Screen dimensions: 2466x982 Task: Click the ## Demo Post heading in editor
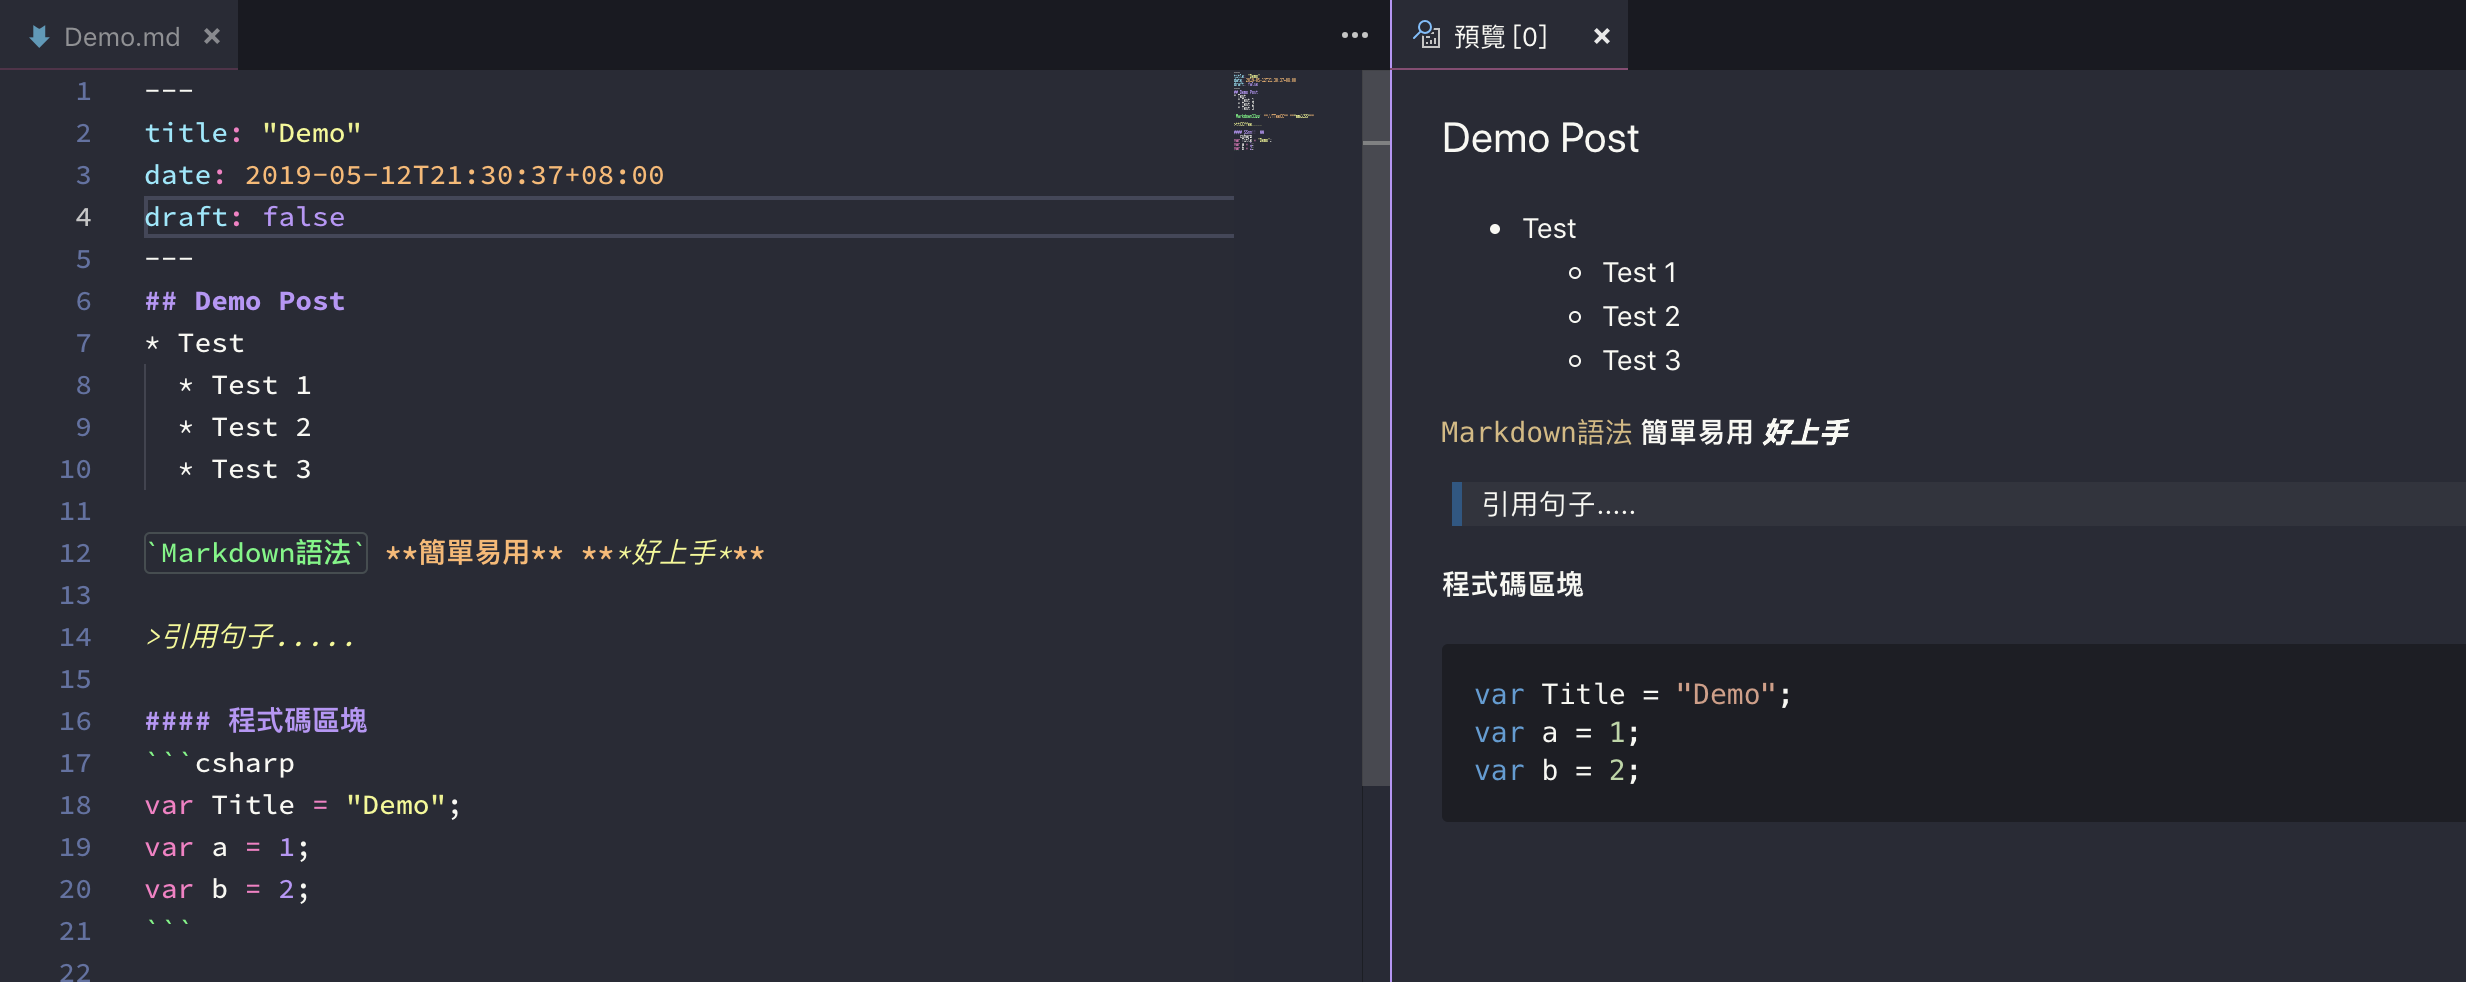(x=245, y=301)
